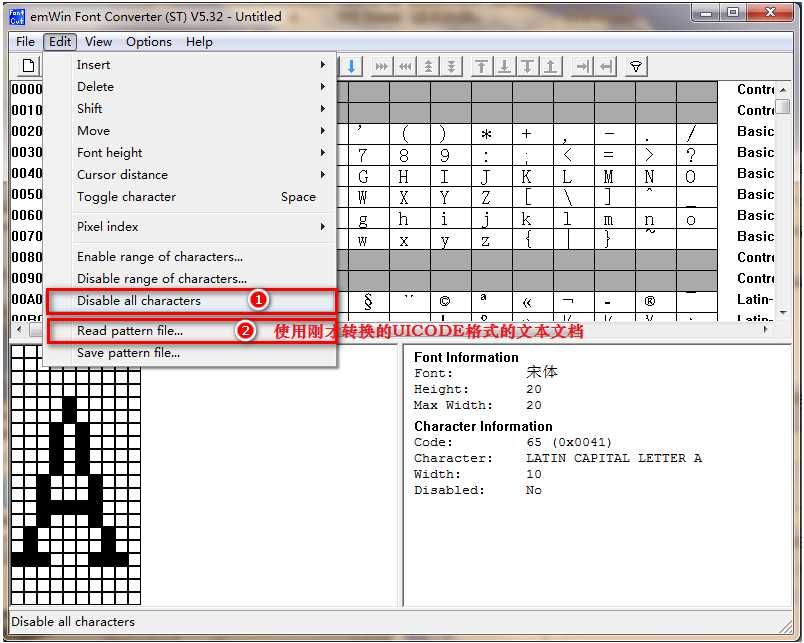Screen dimensions: 804x643
Task: Open the Help menu
Action: 199,42
